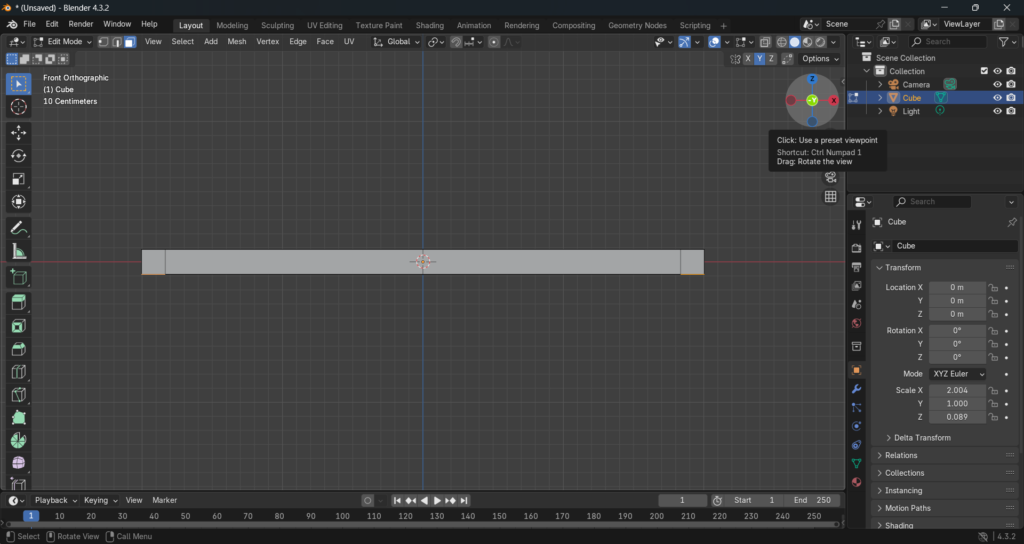Select the Rotate tool in toolbar

18,156
